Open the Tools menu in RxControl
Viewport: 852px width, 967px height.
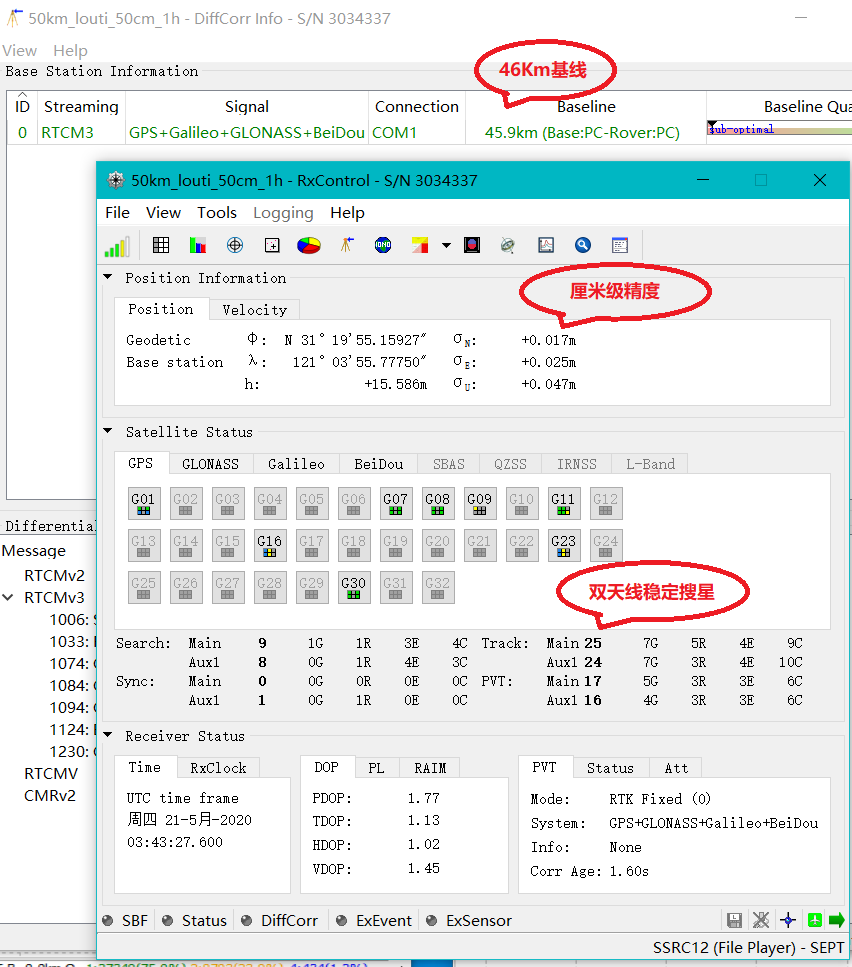coord(217,213)
